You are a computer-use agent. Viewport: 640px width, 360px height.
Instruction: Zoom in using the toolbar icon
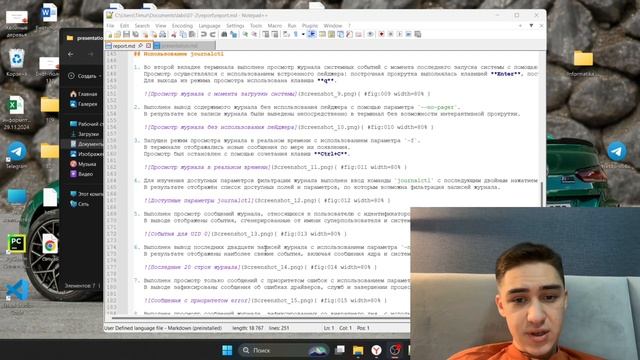point(245,34)
